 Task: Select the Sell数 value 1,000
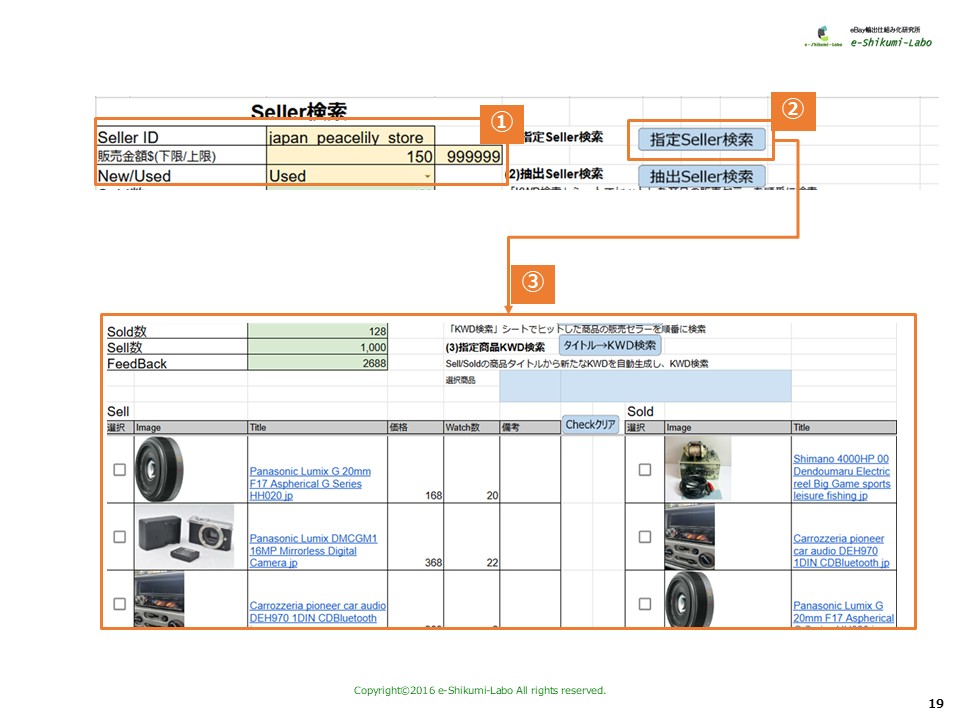tap(317, 347)
